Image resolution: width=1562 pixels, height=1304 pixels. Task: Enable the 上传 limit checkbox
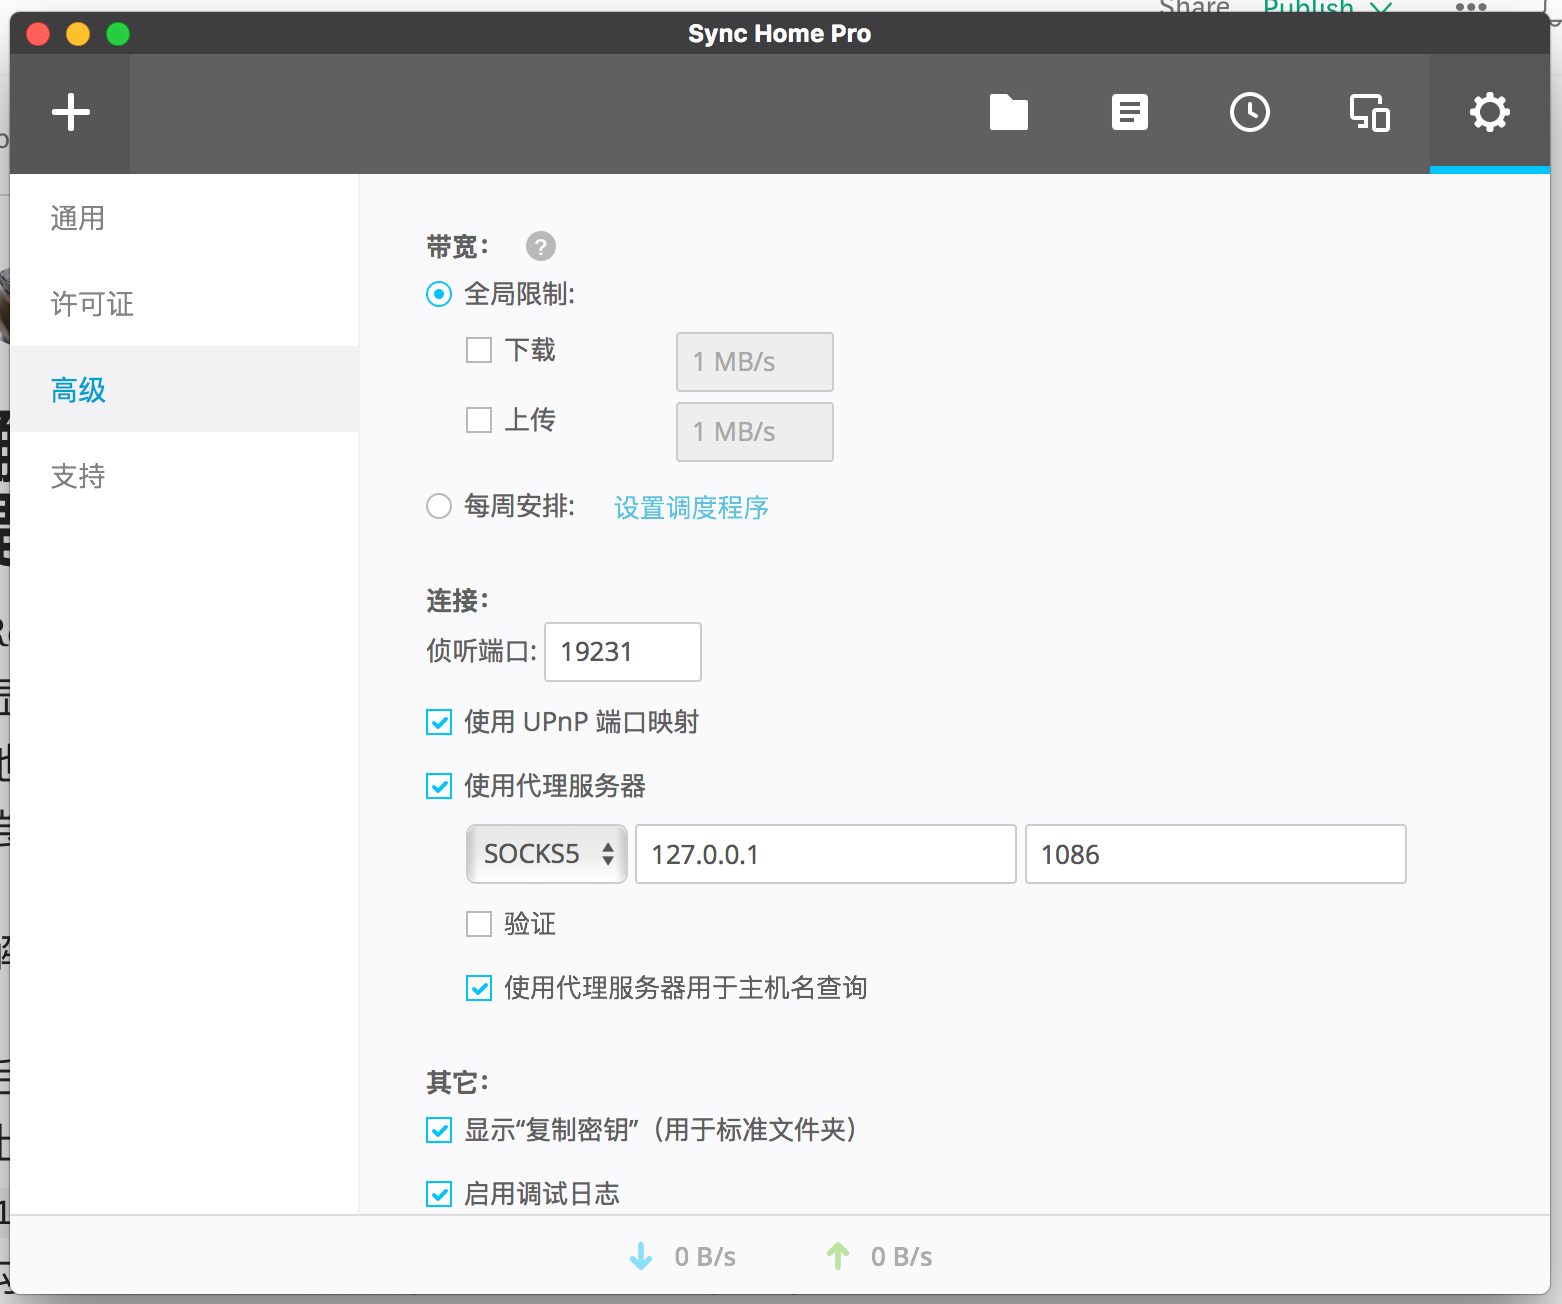tap(479, 420)
